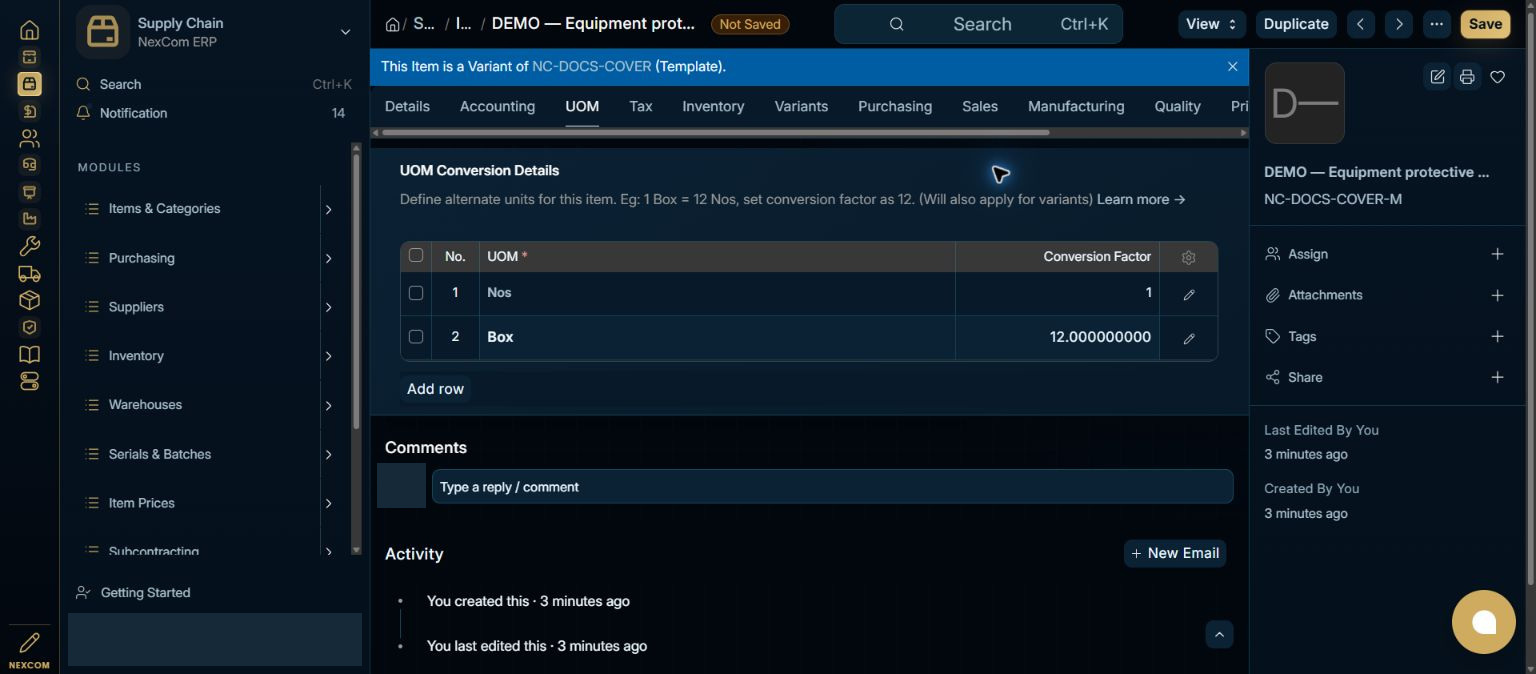This screenshot has width=1536, height=674.
Task: Open the home icon in left rail
Action: coord(29,30)
